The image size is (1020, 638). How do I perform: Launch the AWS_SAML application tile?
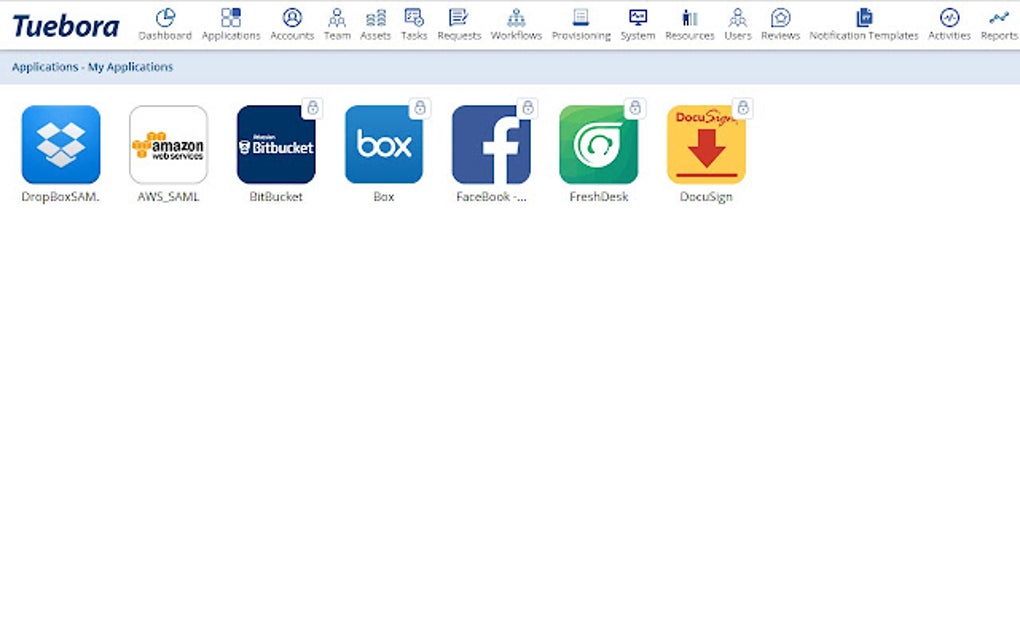pos(168,144)
